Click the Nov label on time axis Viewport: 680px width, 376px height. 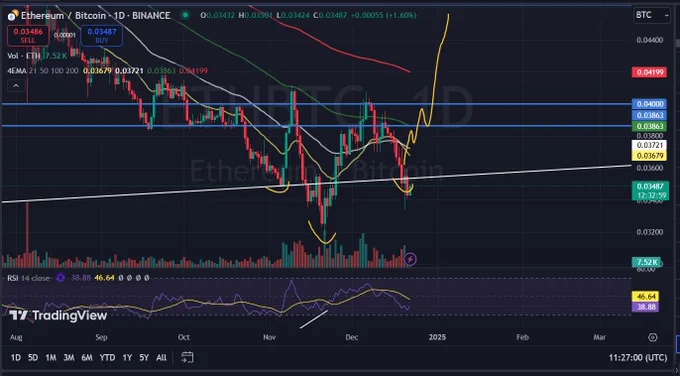pyautogui.click(x=270, y=337)
